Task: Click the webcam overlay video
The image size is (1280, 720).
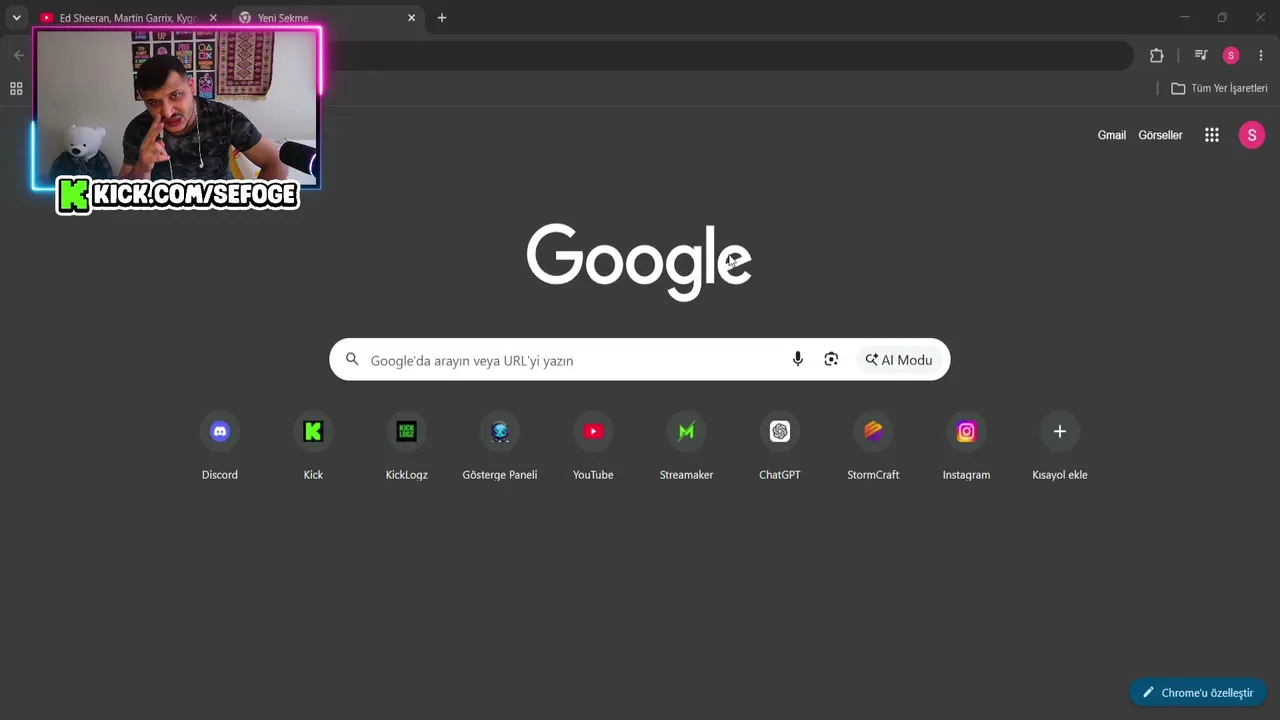Action: point(177,107)
